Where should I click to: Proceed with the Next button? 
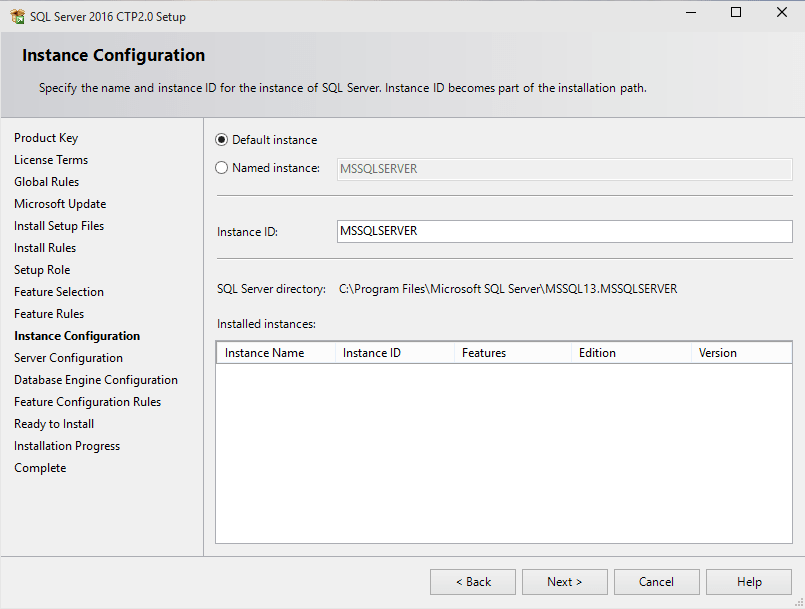point(565,582)
